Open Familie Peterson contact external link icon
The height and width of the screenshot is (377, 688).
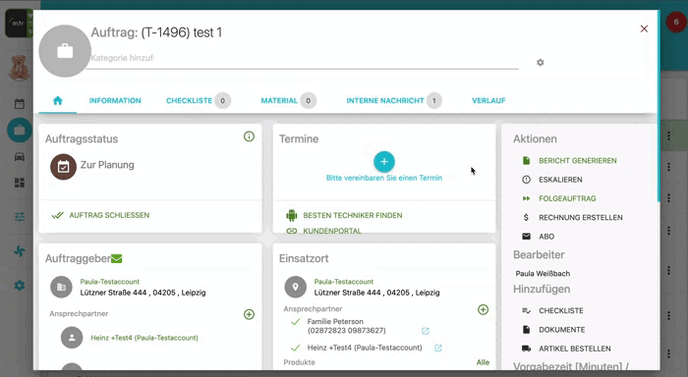click(425, 331)
